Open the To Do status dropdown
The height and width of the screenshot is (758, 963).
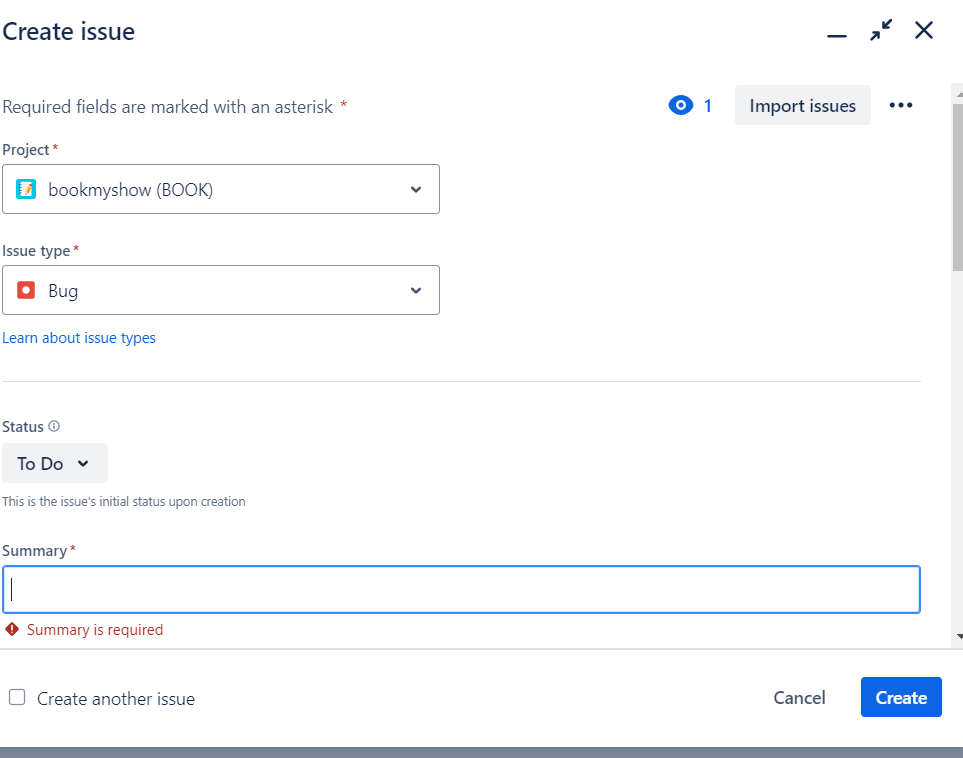tap(54, 463)
